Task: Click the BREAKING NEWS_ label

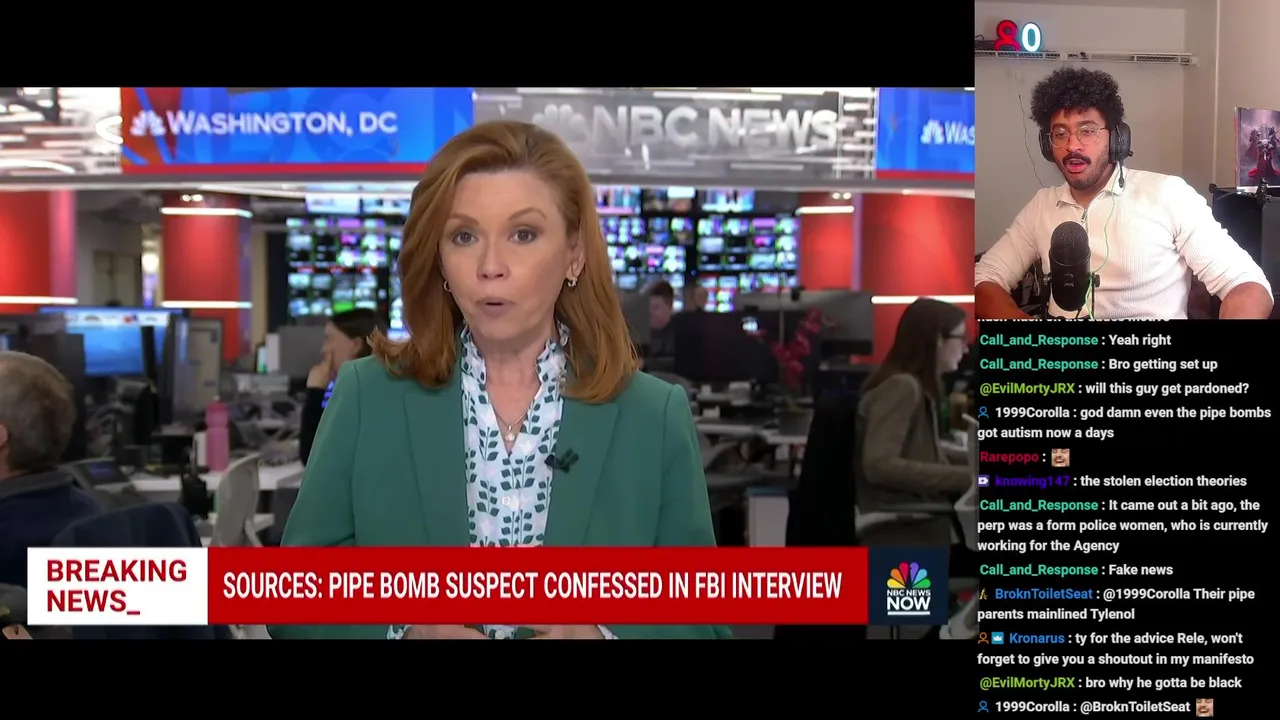Action: [117, 586]
